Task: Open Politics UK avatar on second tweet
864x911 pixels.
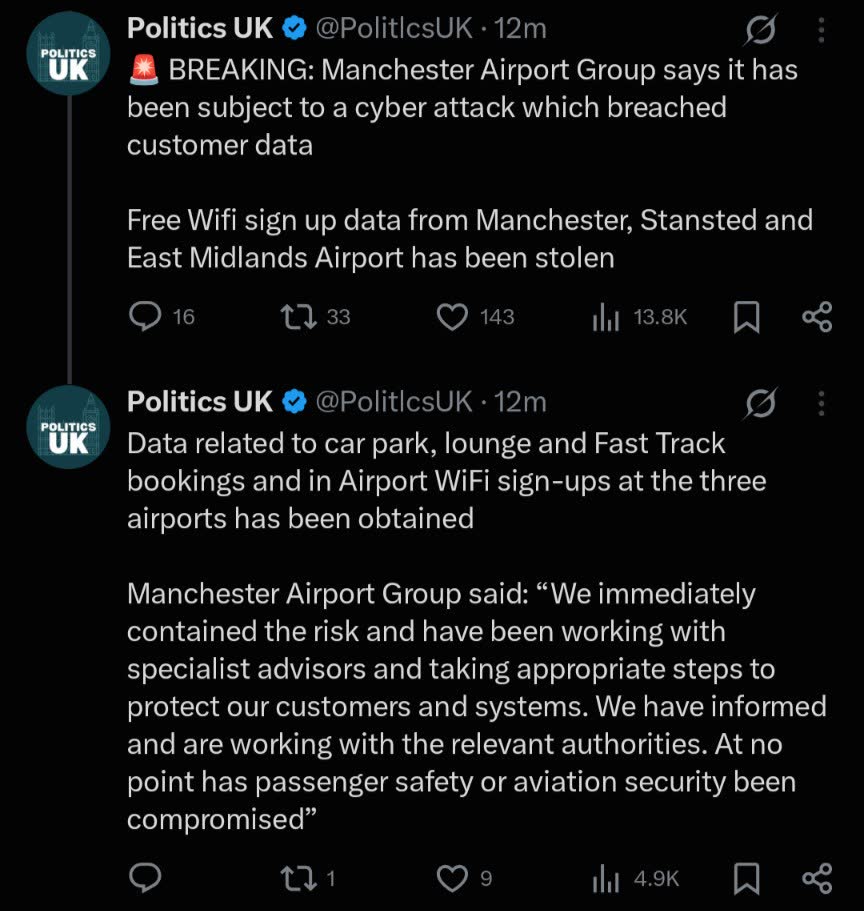Action: click(x=69, y=427)
